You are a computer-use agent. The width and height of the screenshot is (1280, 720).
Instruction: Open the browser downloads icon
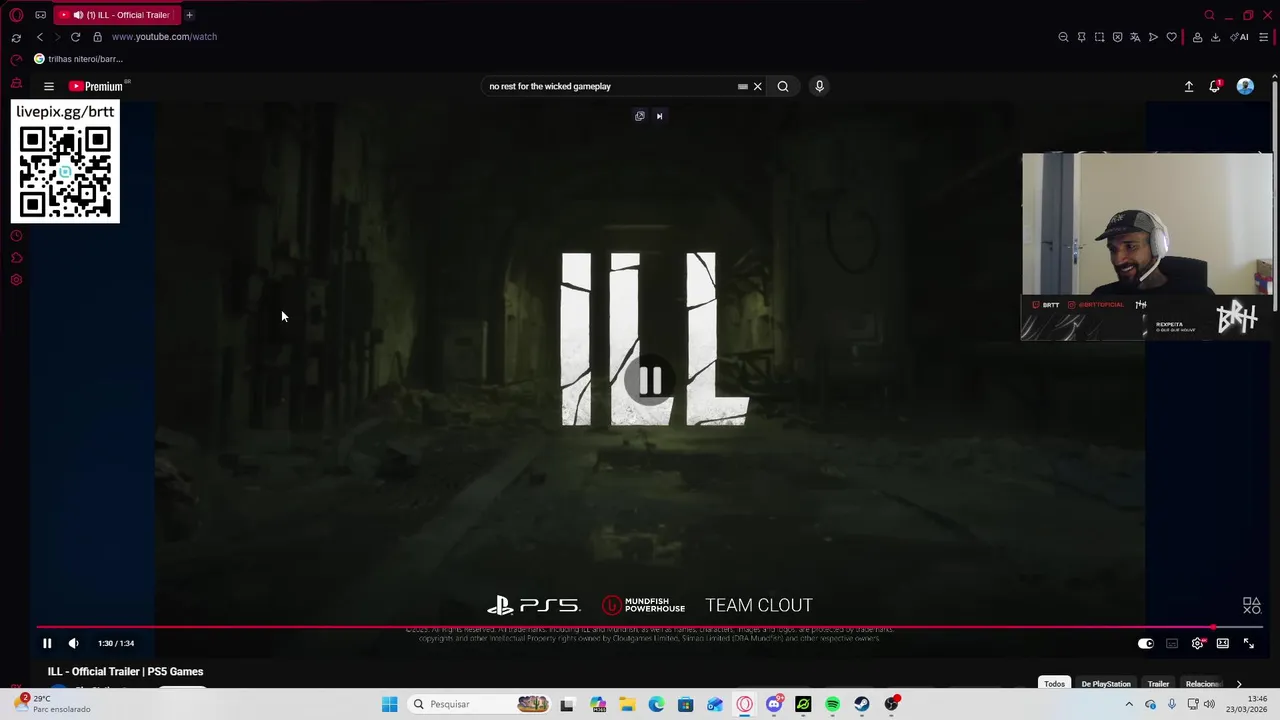(1215, 37)
